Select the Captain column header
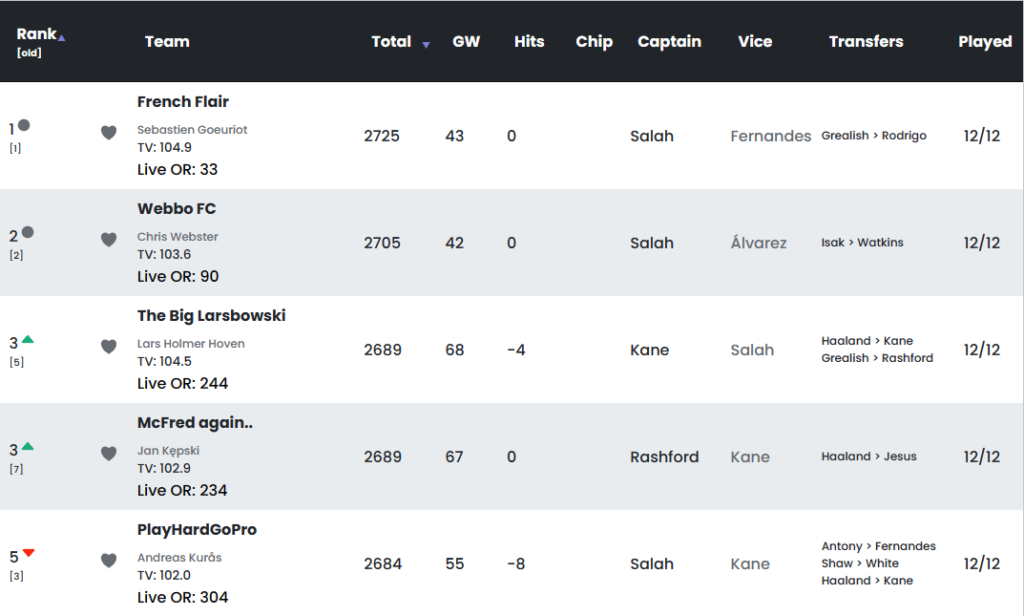The width and height of the screenshot is (1024, 616). click(669, 42)
